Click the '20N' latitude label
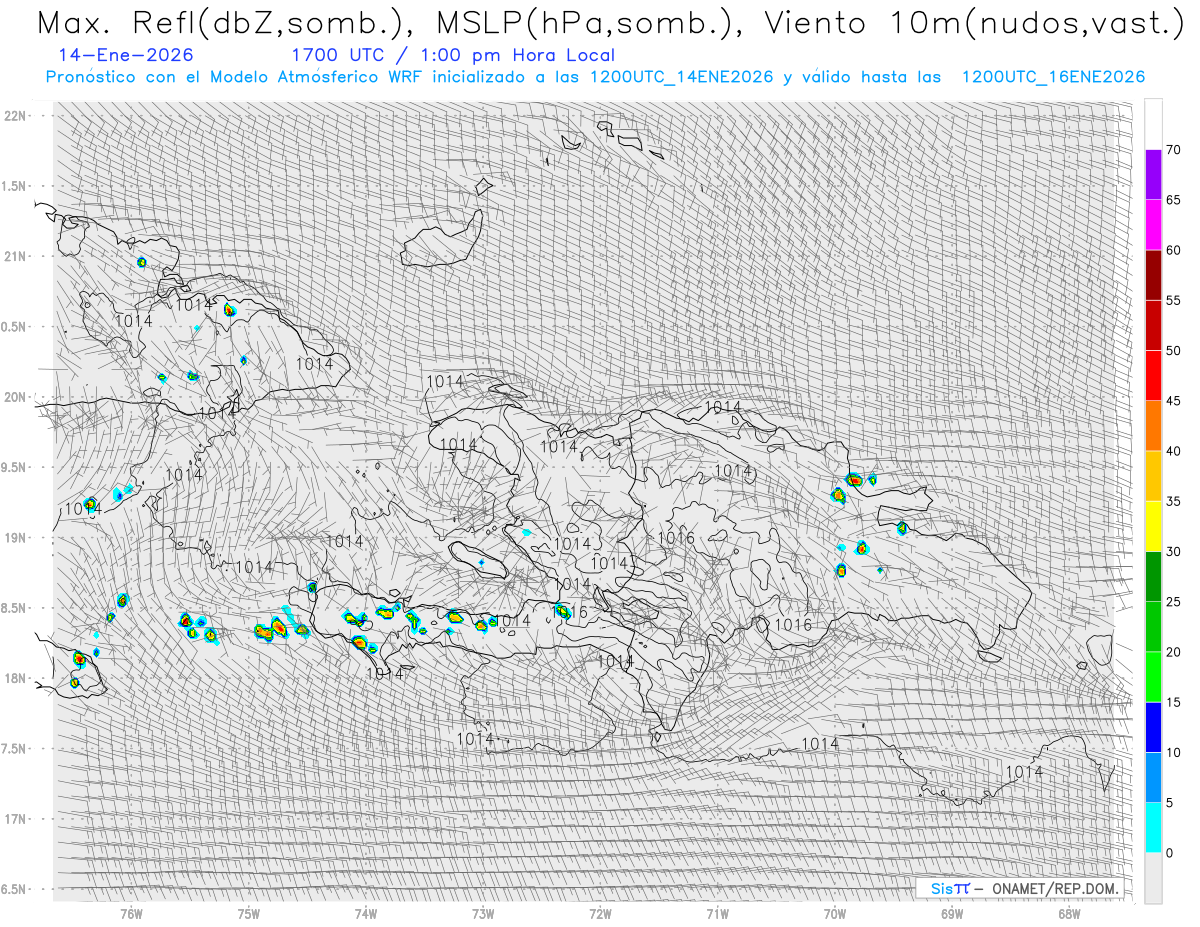This screenshot has width=1200, height=927. coord(17,397)
